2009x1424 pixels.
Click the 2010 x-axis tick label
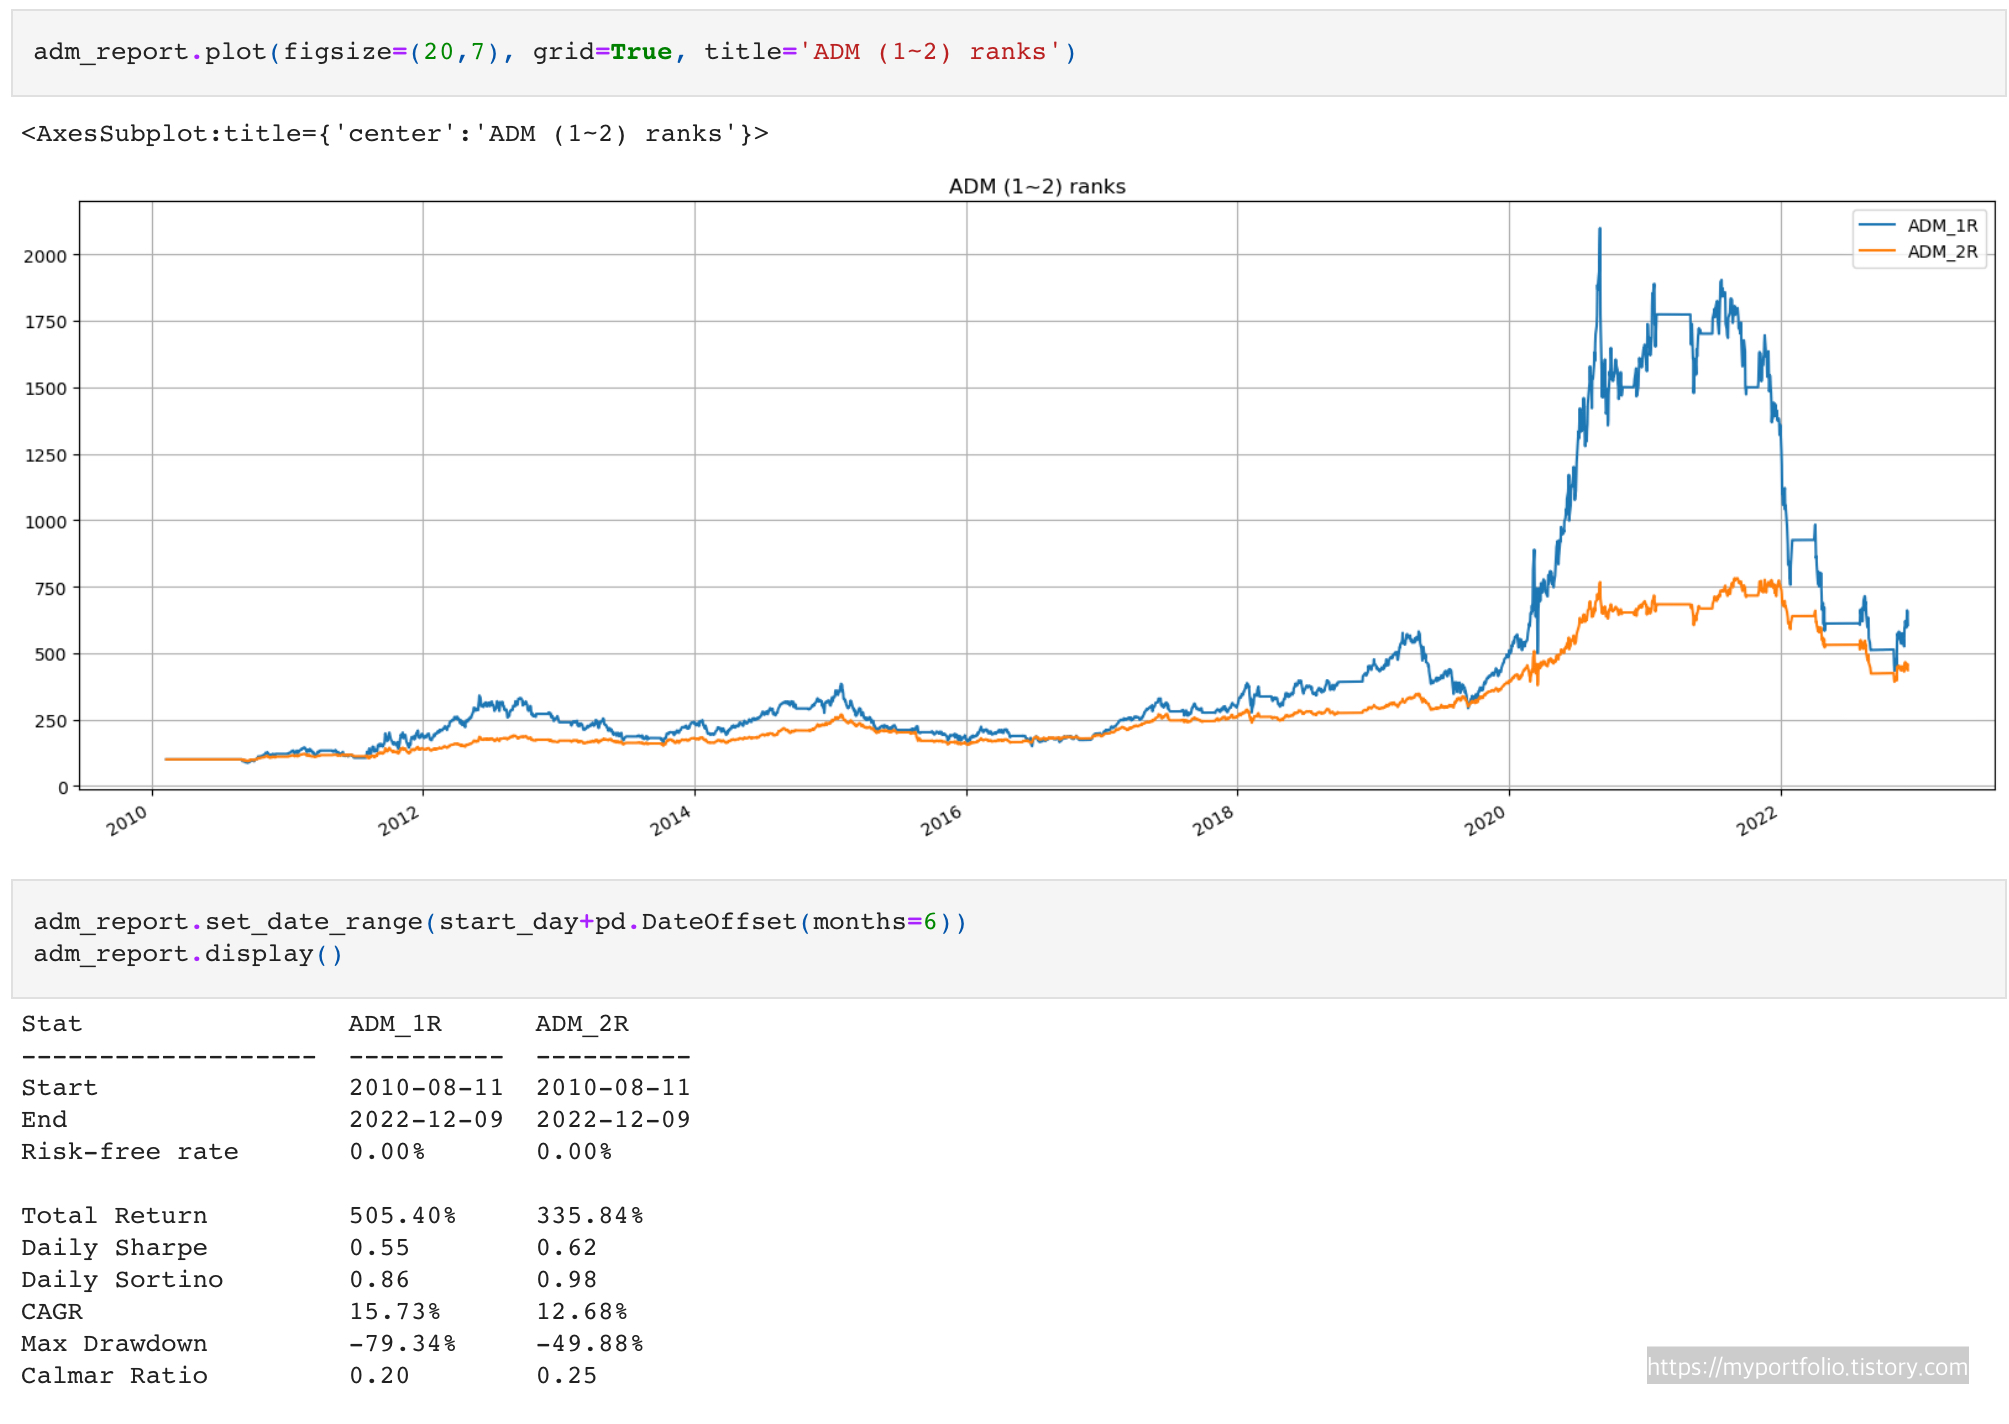pyautogui.click(x=127, y=821)
